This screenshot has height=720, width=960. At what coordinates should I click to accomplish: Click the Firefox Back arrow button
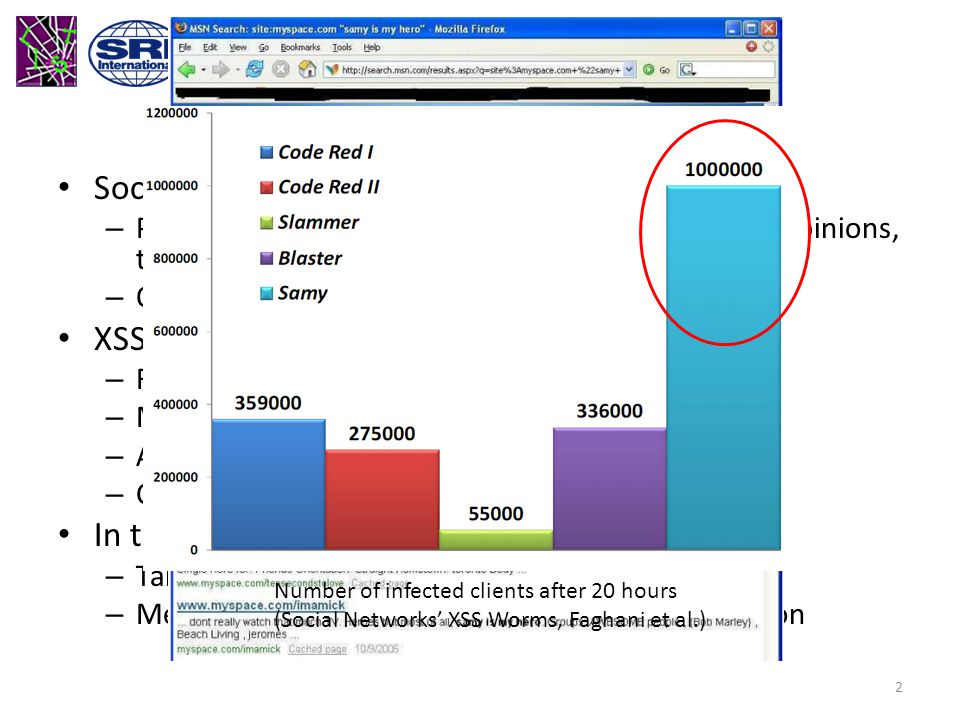click(x=187, y=70)
